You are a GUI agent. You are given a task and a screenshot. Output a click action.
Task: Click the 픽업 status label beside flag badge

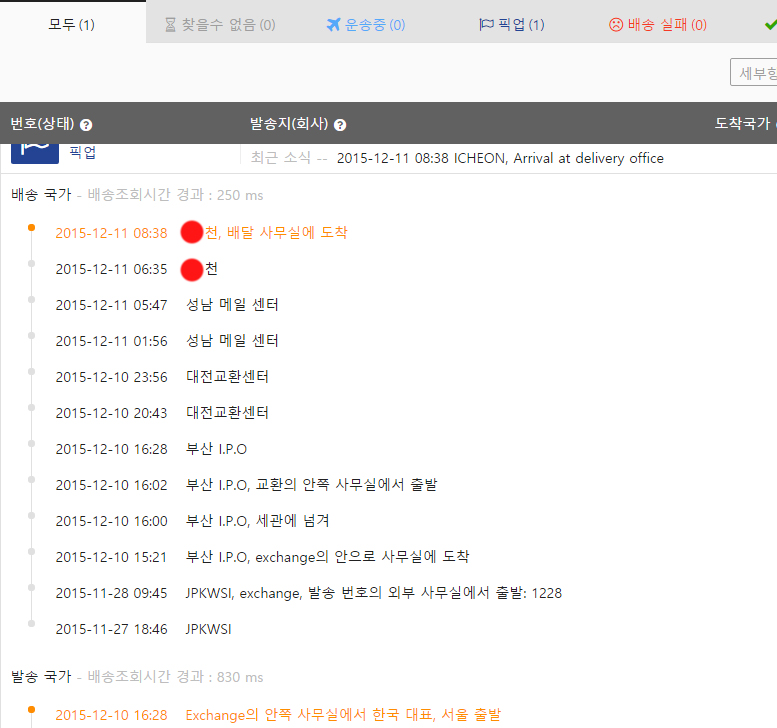click(83, 153)
